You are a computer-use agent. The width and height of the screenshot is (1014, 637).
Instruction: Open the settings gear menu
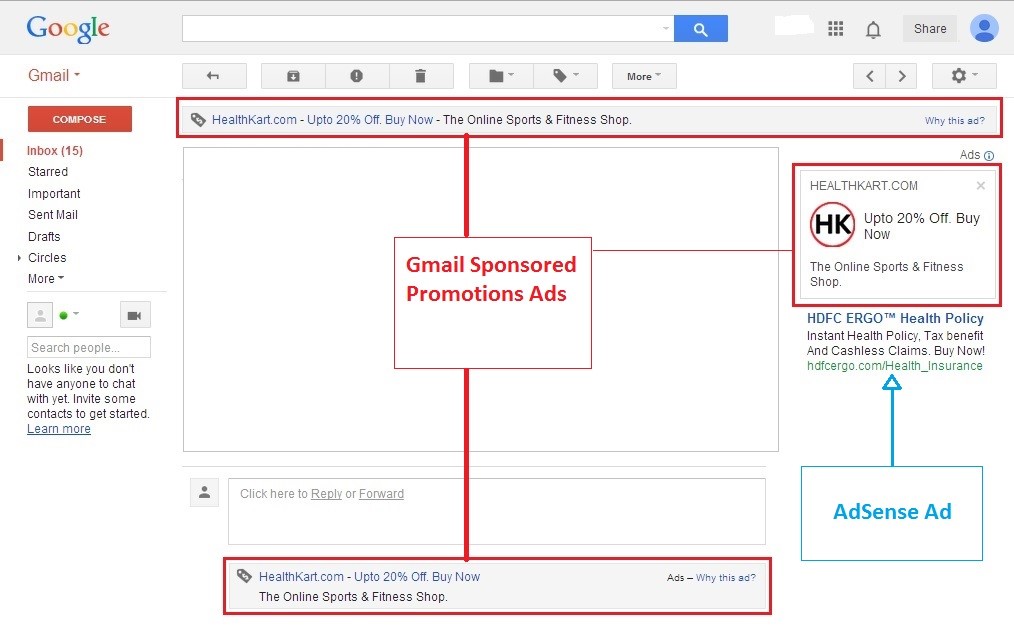tap(964, 76)
